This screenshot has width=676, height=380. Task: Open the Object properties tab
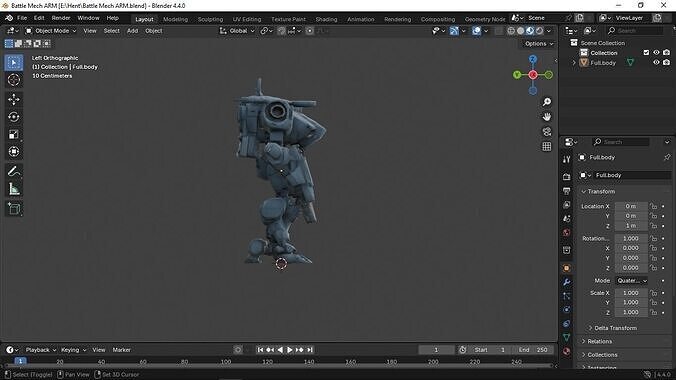click(x=566, y=268)
